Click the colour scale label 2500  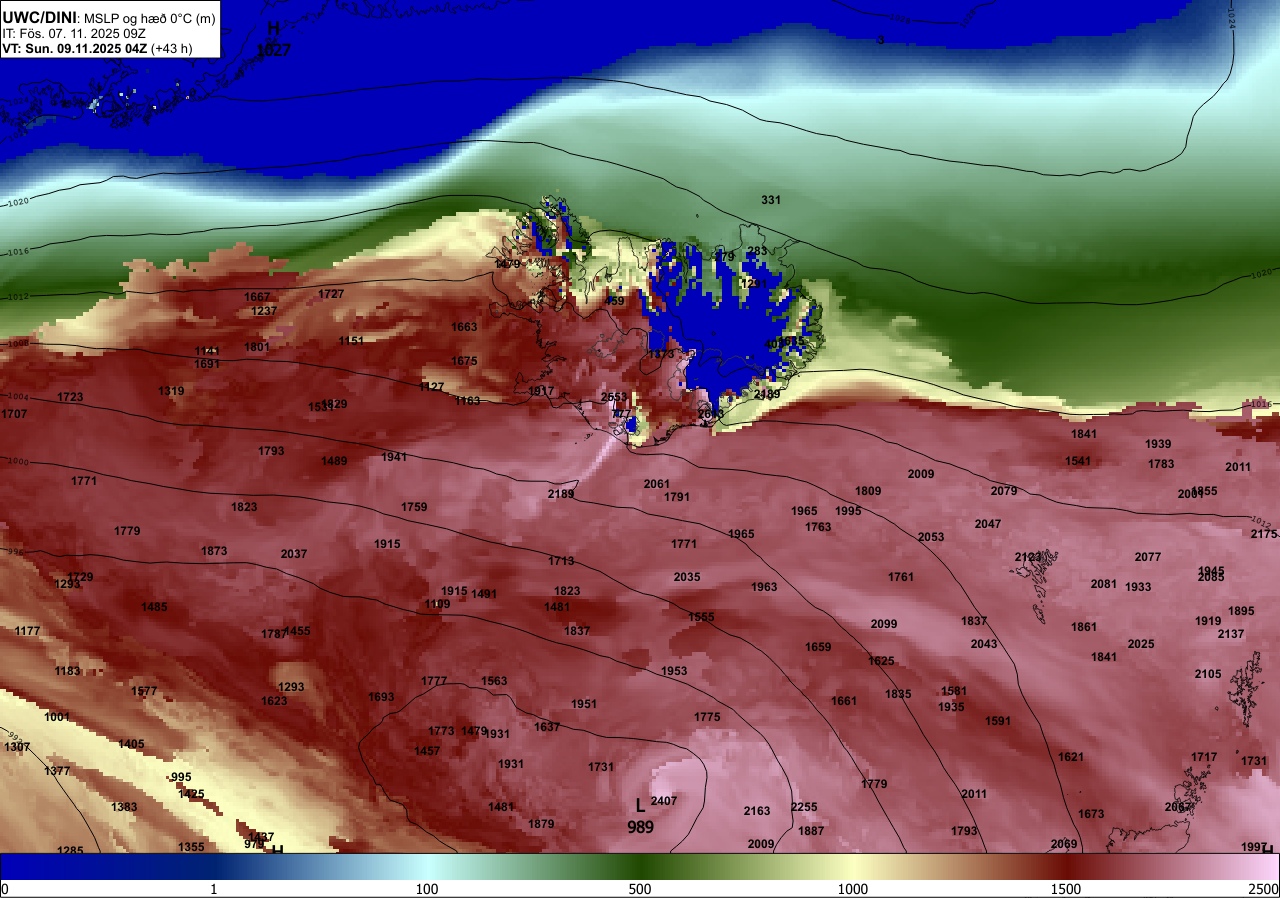[1264, 889]
